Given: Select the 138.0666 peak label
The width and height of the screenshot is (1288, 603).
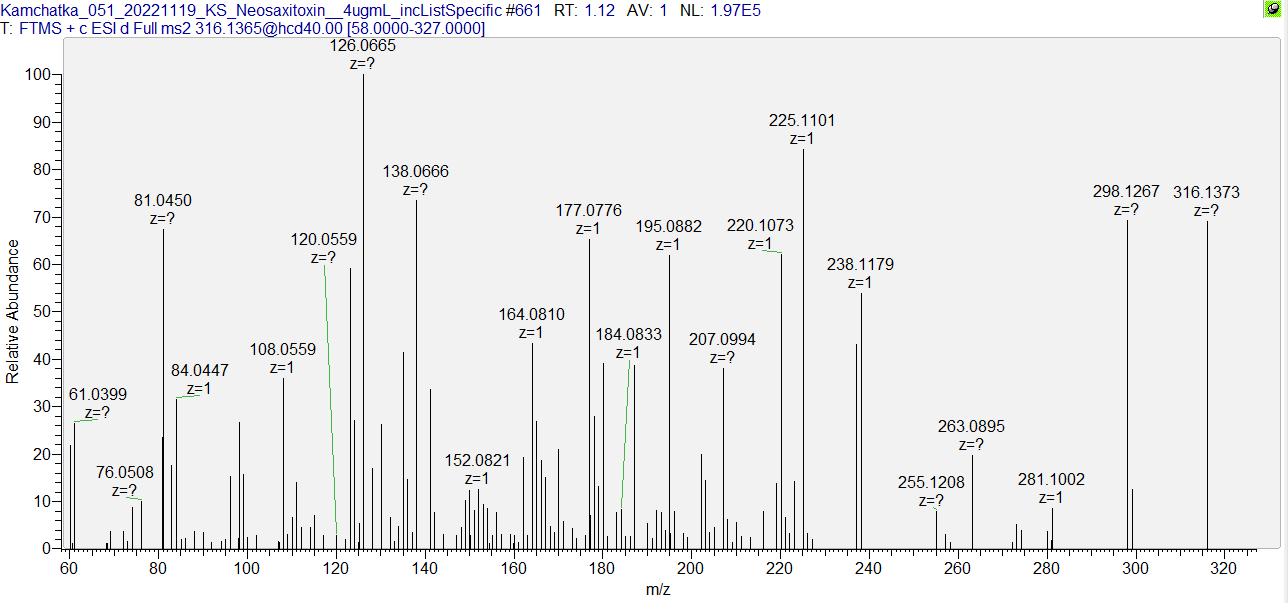Looking at the screenshot, I should [416, 172].
